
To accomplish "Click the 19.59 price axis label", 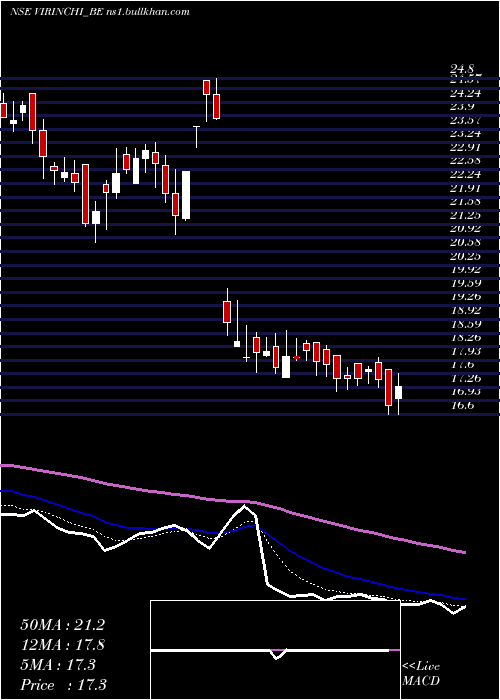I will click(465, 283).
